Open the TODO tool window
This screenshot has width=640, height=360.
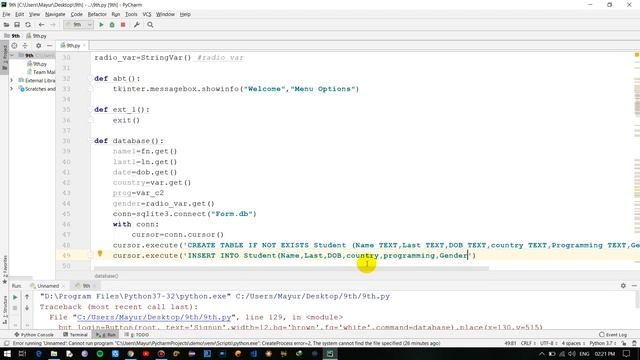137,335
